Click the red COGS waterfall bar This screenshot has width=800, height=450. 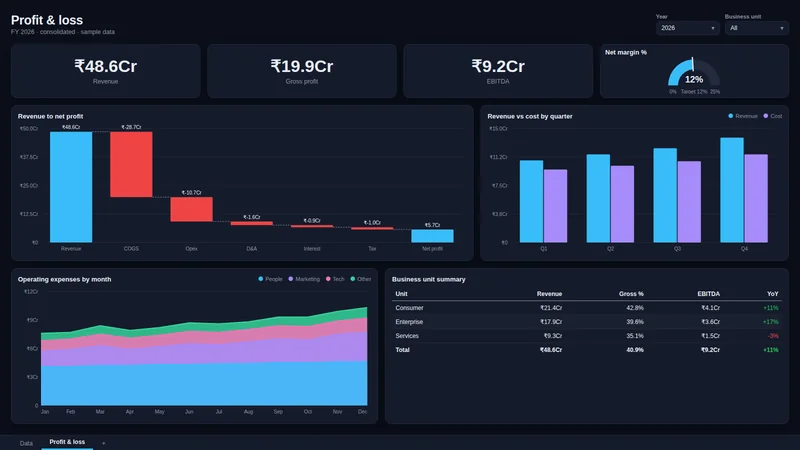(x=131, y=164)
